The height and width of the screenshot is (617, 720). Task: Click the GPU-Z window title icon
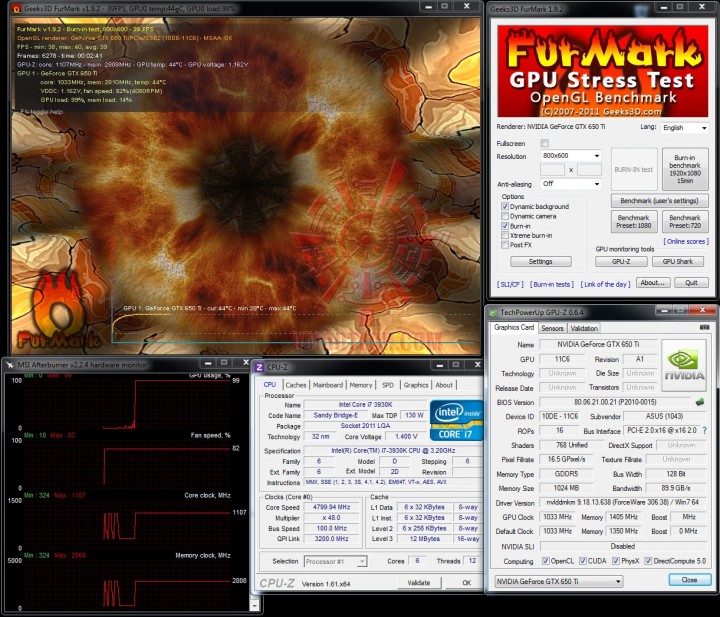[494, 313]
